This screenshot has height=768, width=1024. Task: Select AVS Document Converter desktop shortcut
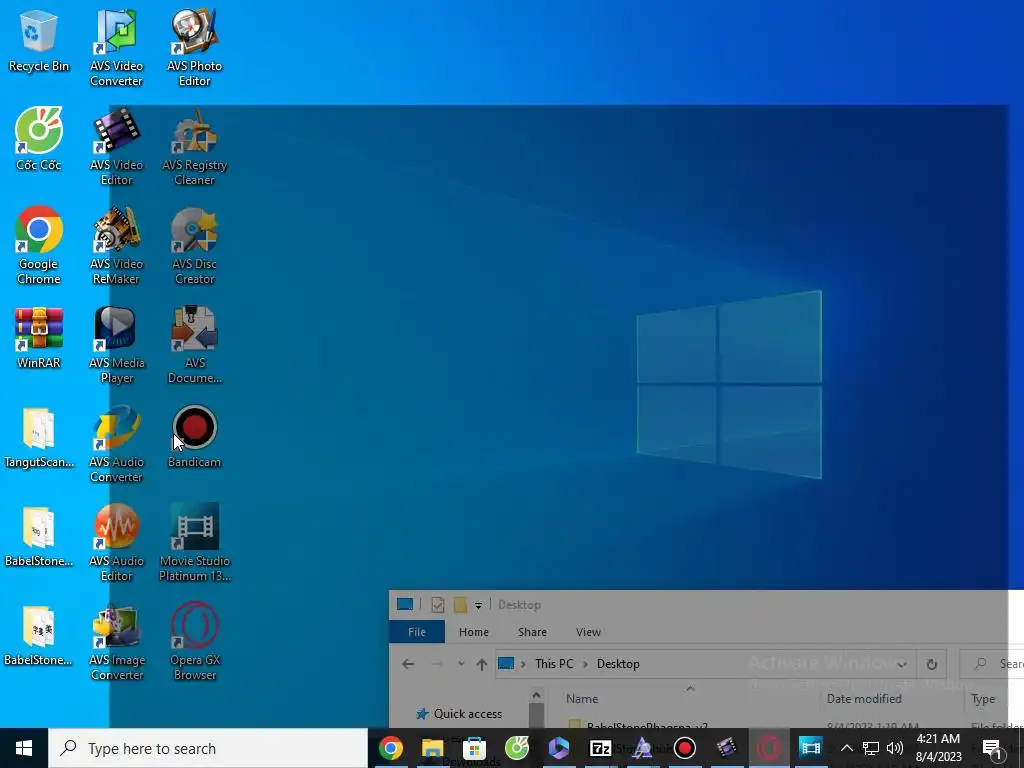195,345
